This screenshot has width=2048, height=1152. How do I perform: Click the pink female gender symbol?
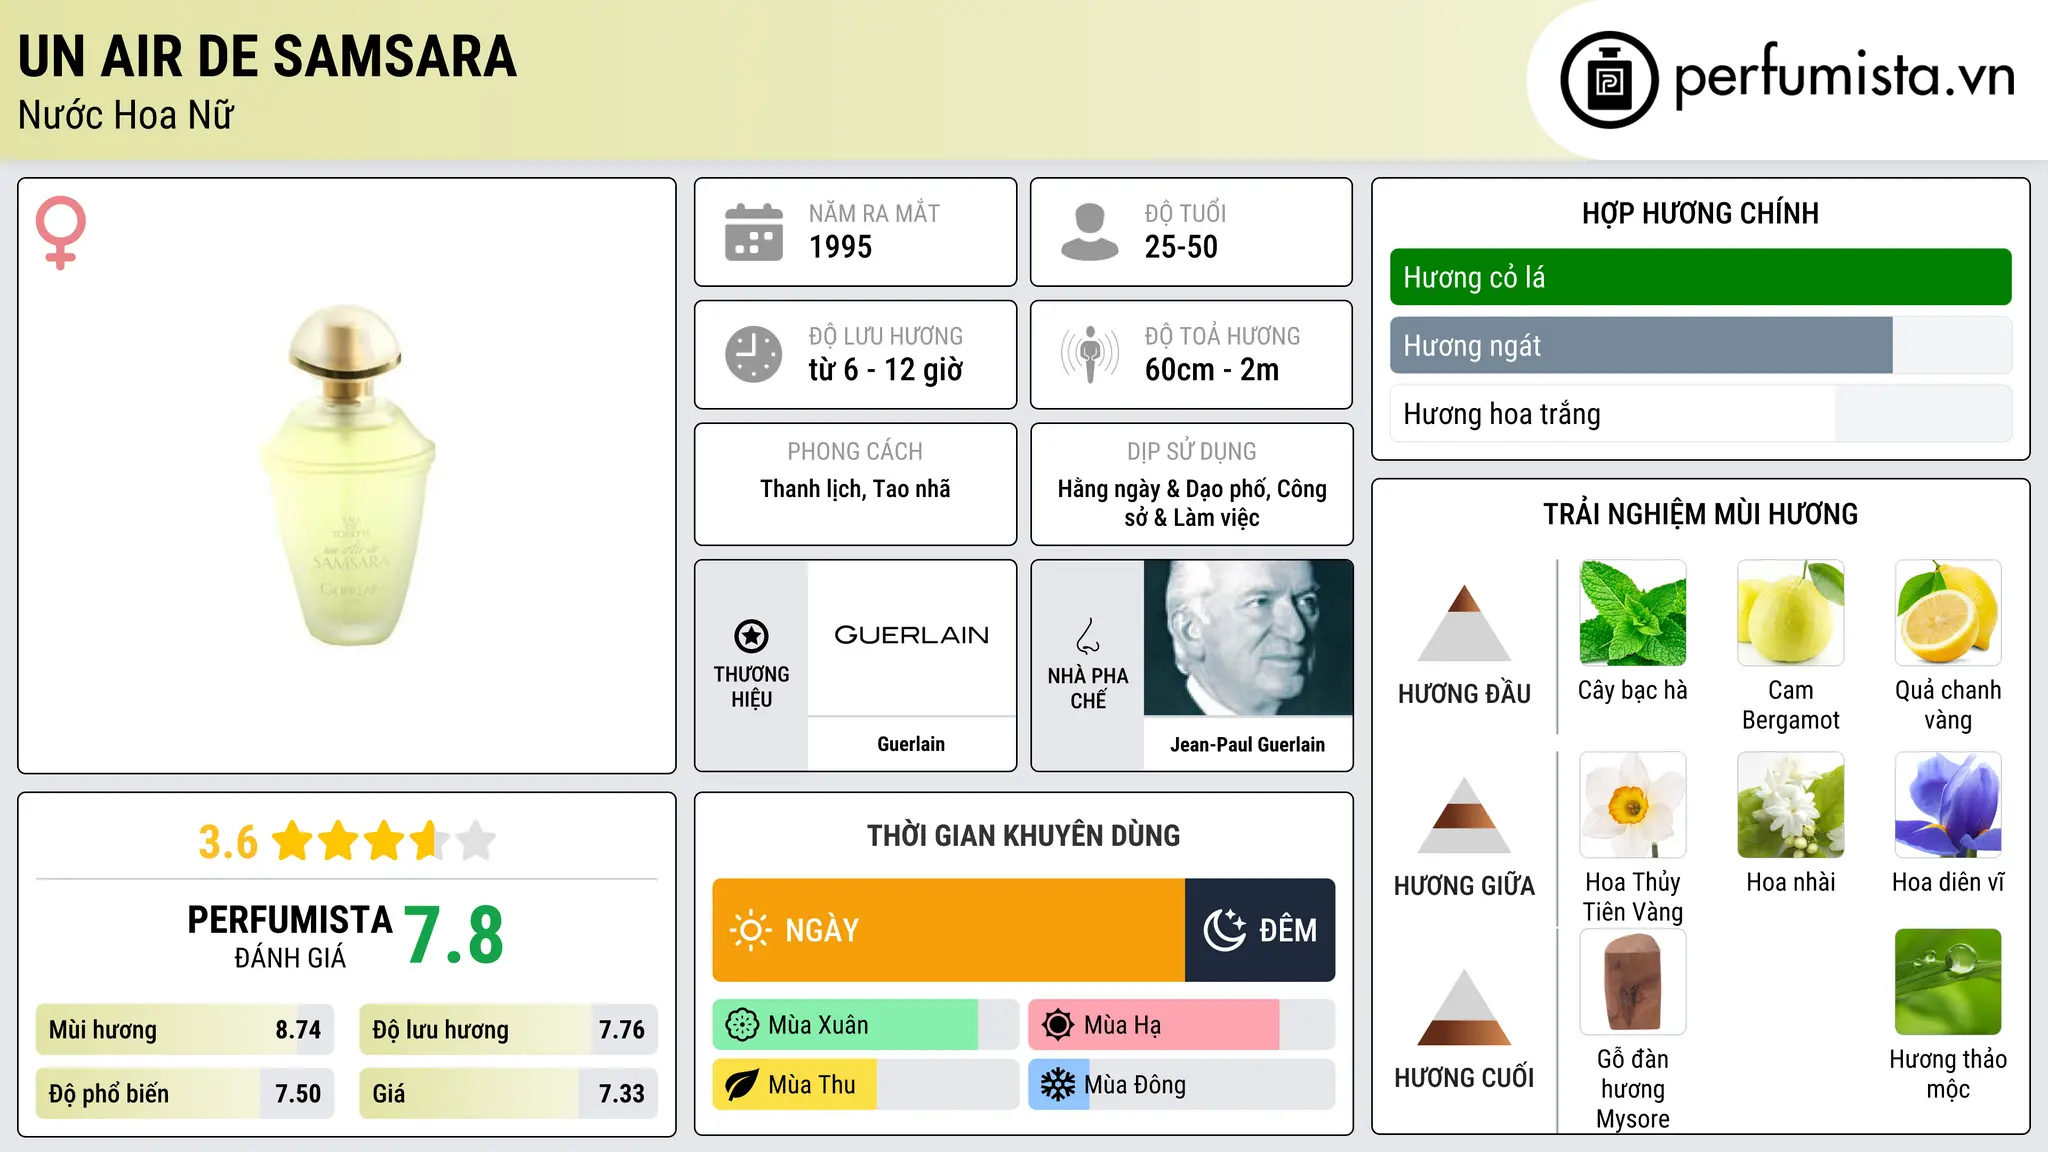(60, 233)
